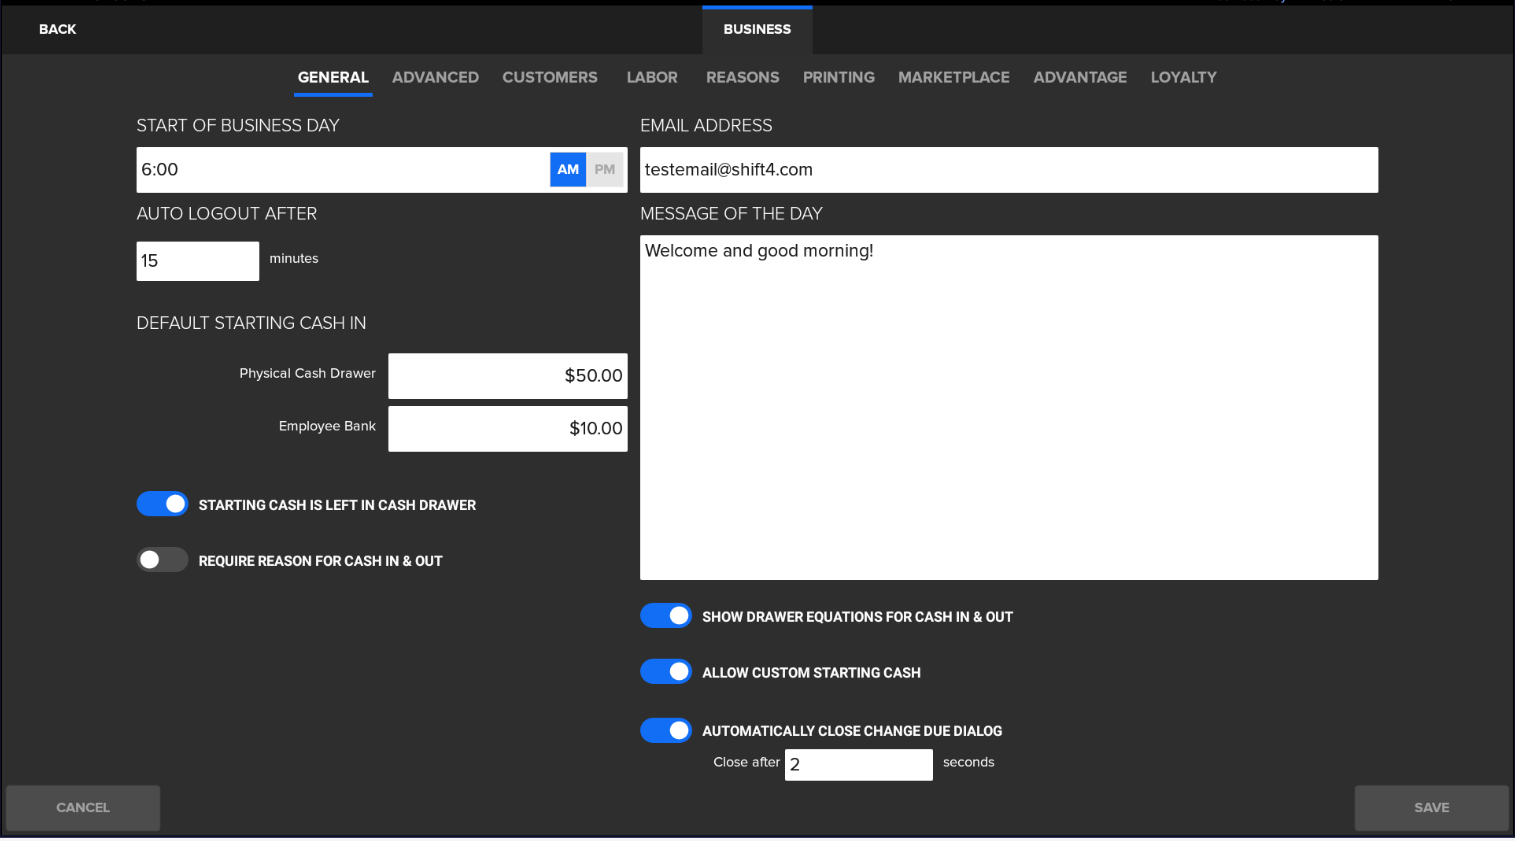Click the SAVE button

(1431, 808)
